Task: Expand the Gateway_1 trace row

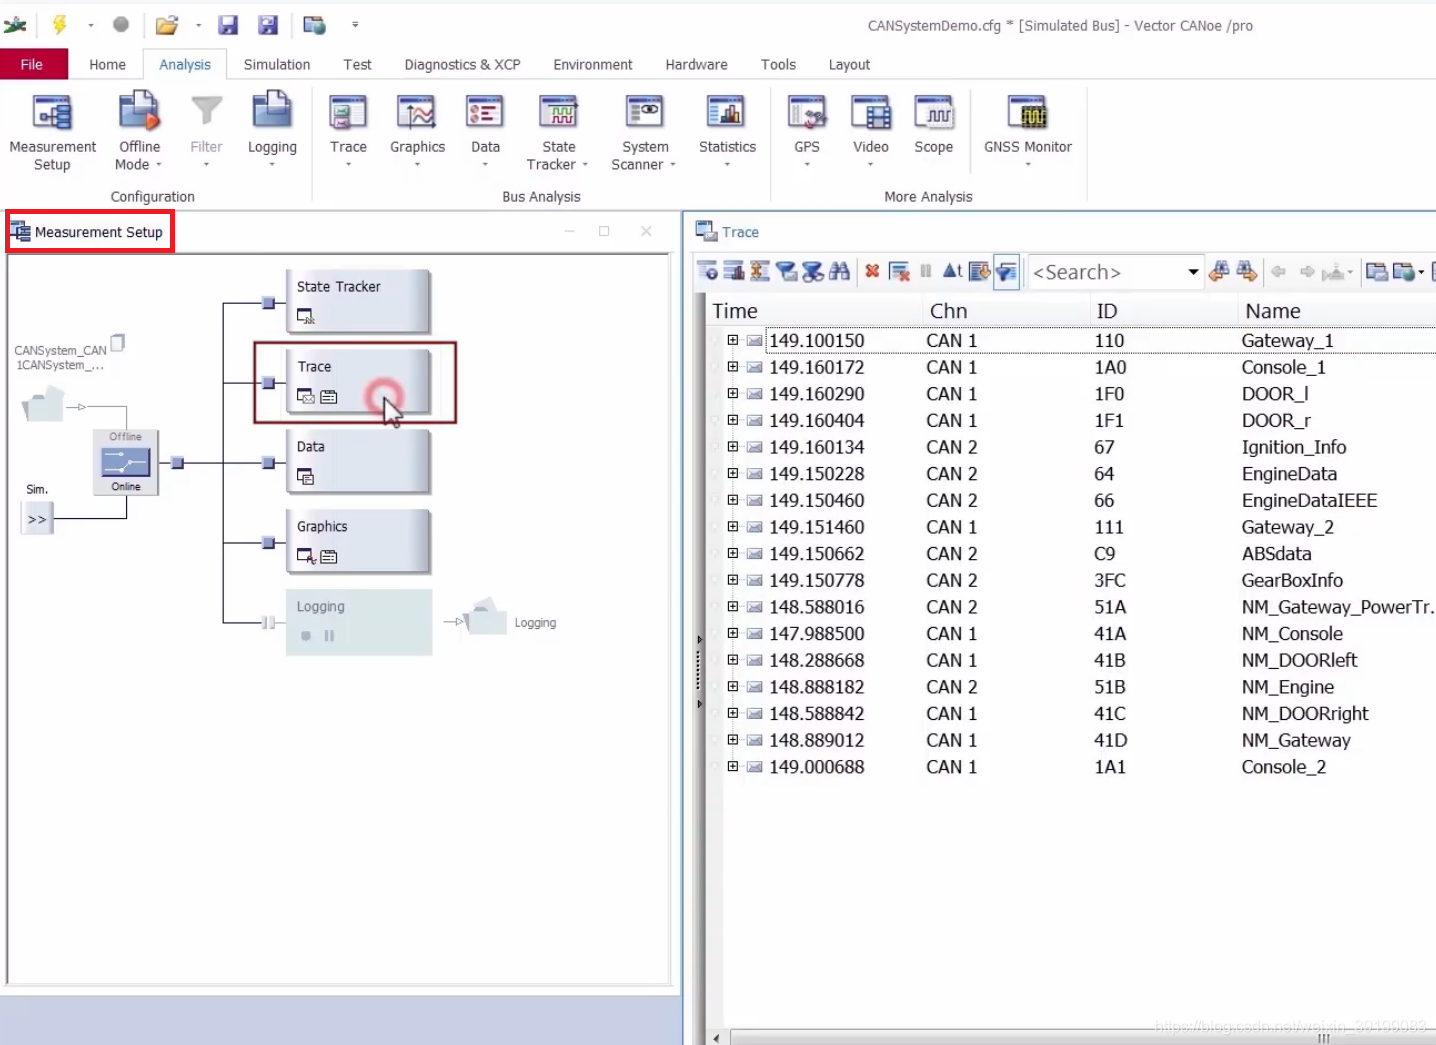Action: pos(733,340)
